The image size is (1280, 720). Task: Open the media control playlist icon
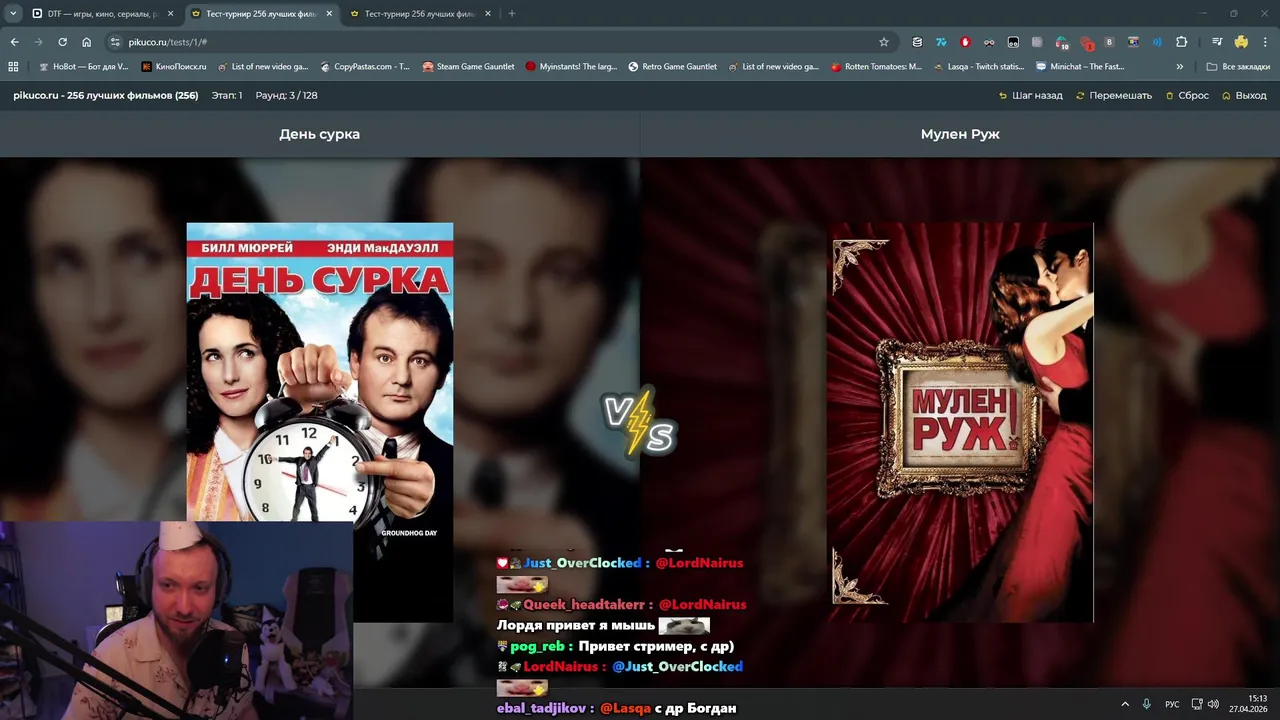pos(1217,42)
